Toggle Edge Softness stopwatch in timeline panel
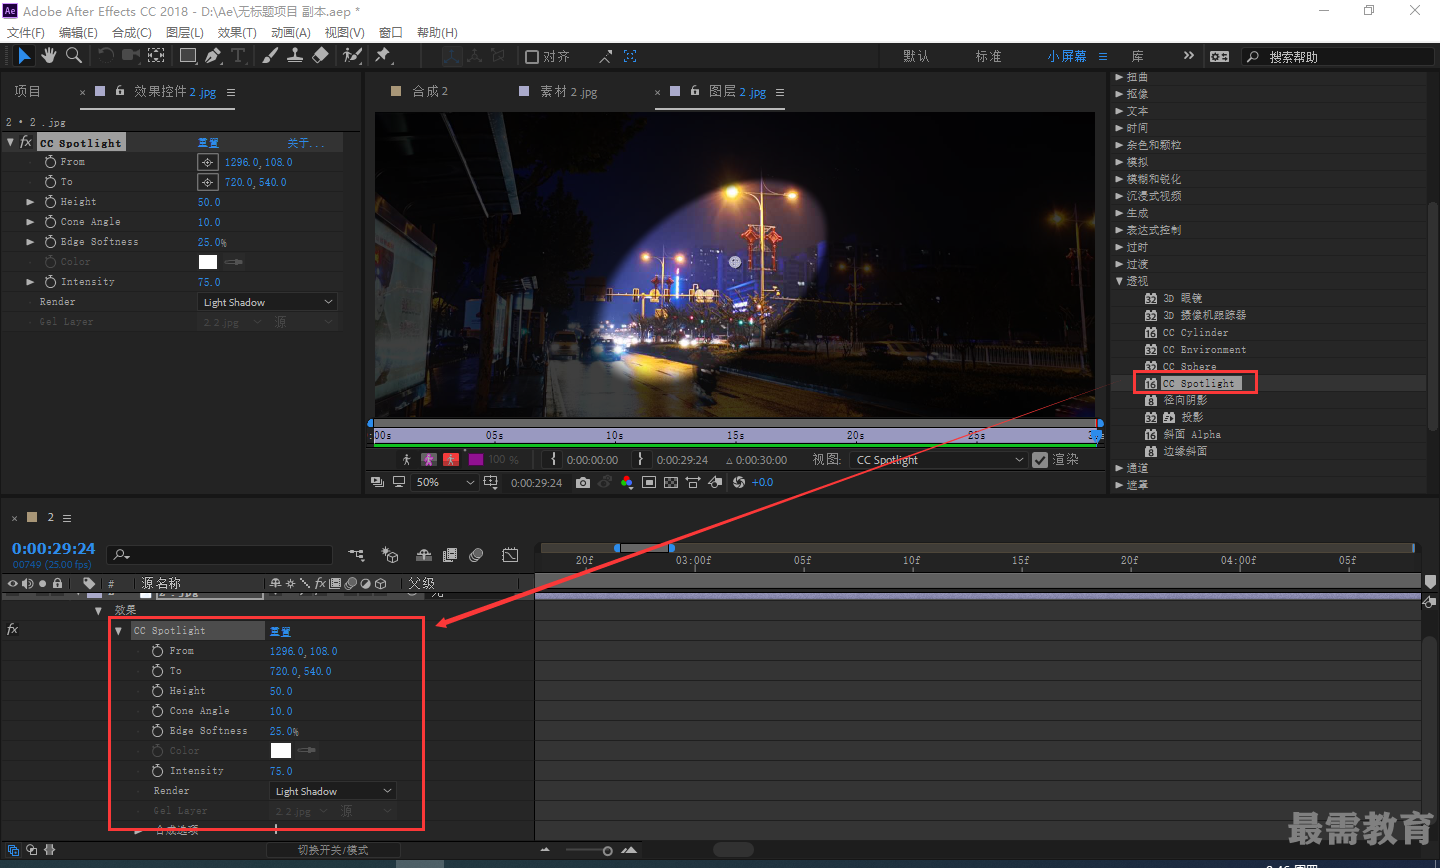 tap(157, 731)
